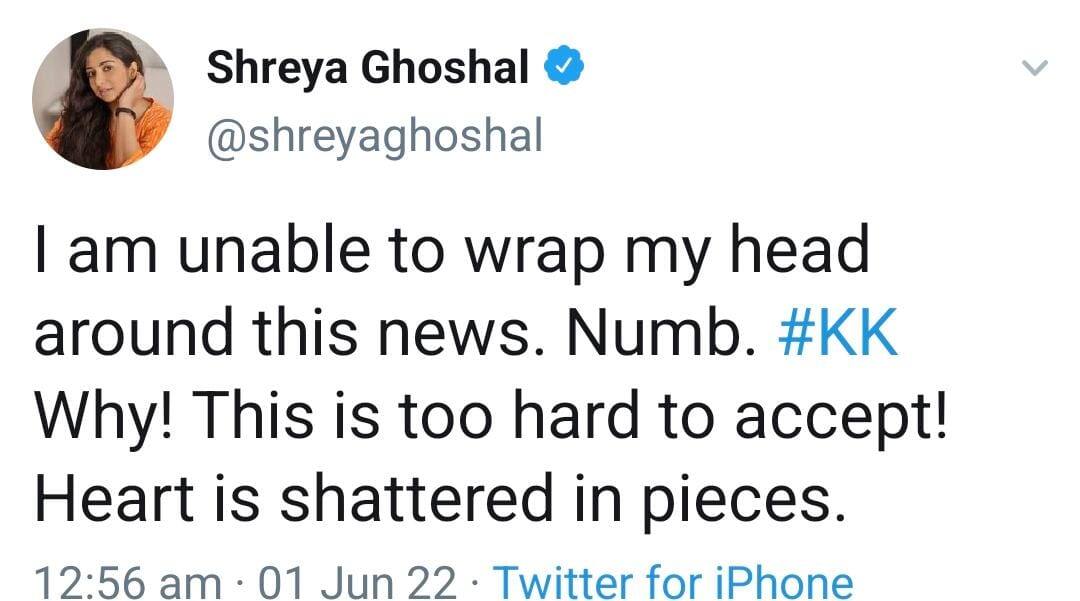Open the tweet options chevron menu
Viewport: 1080px width, 601px height.
[x=1036, y=69]
